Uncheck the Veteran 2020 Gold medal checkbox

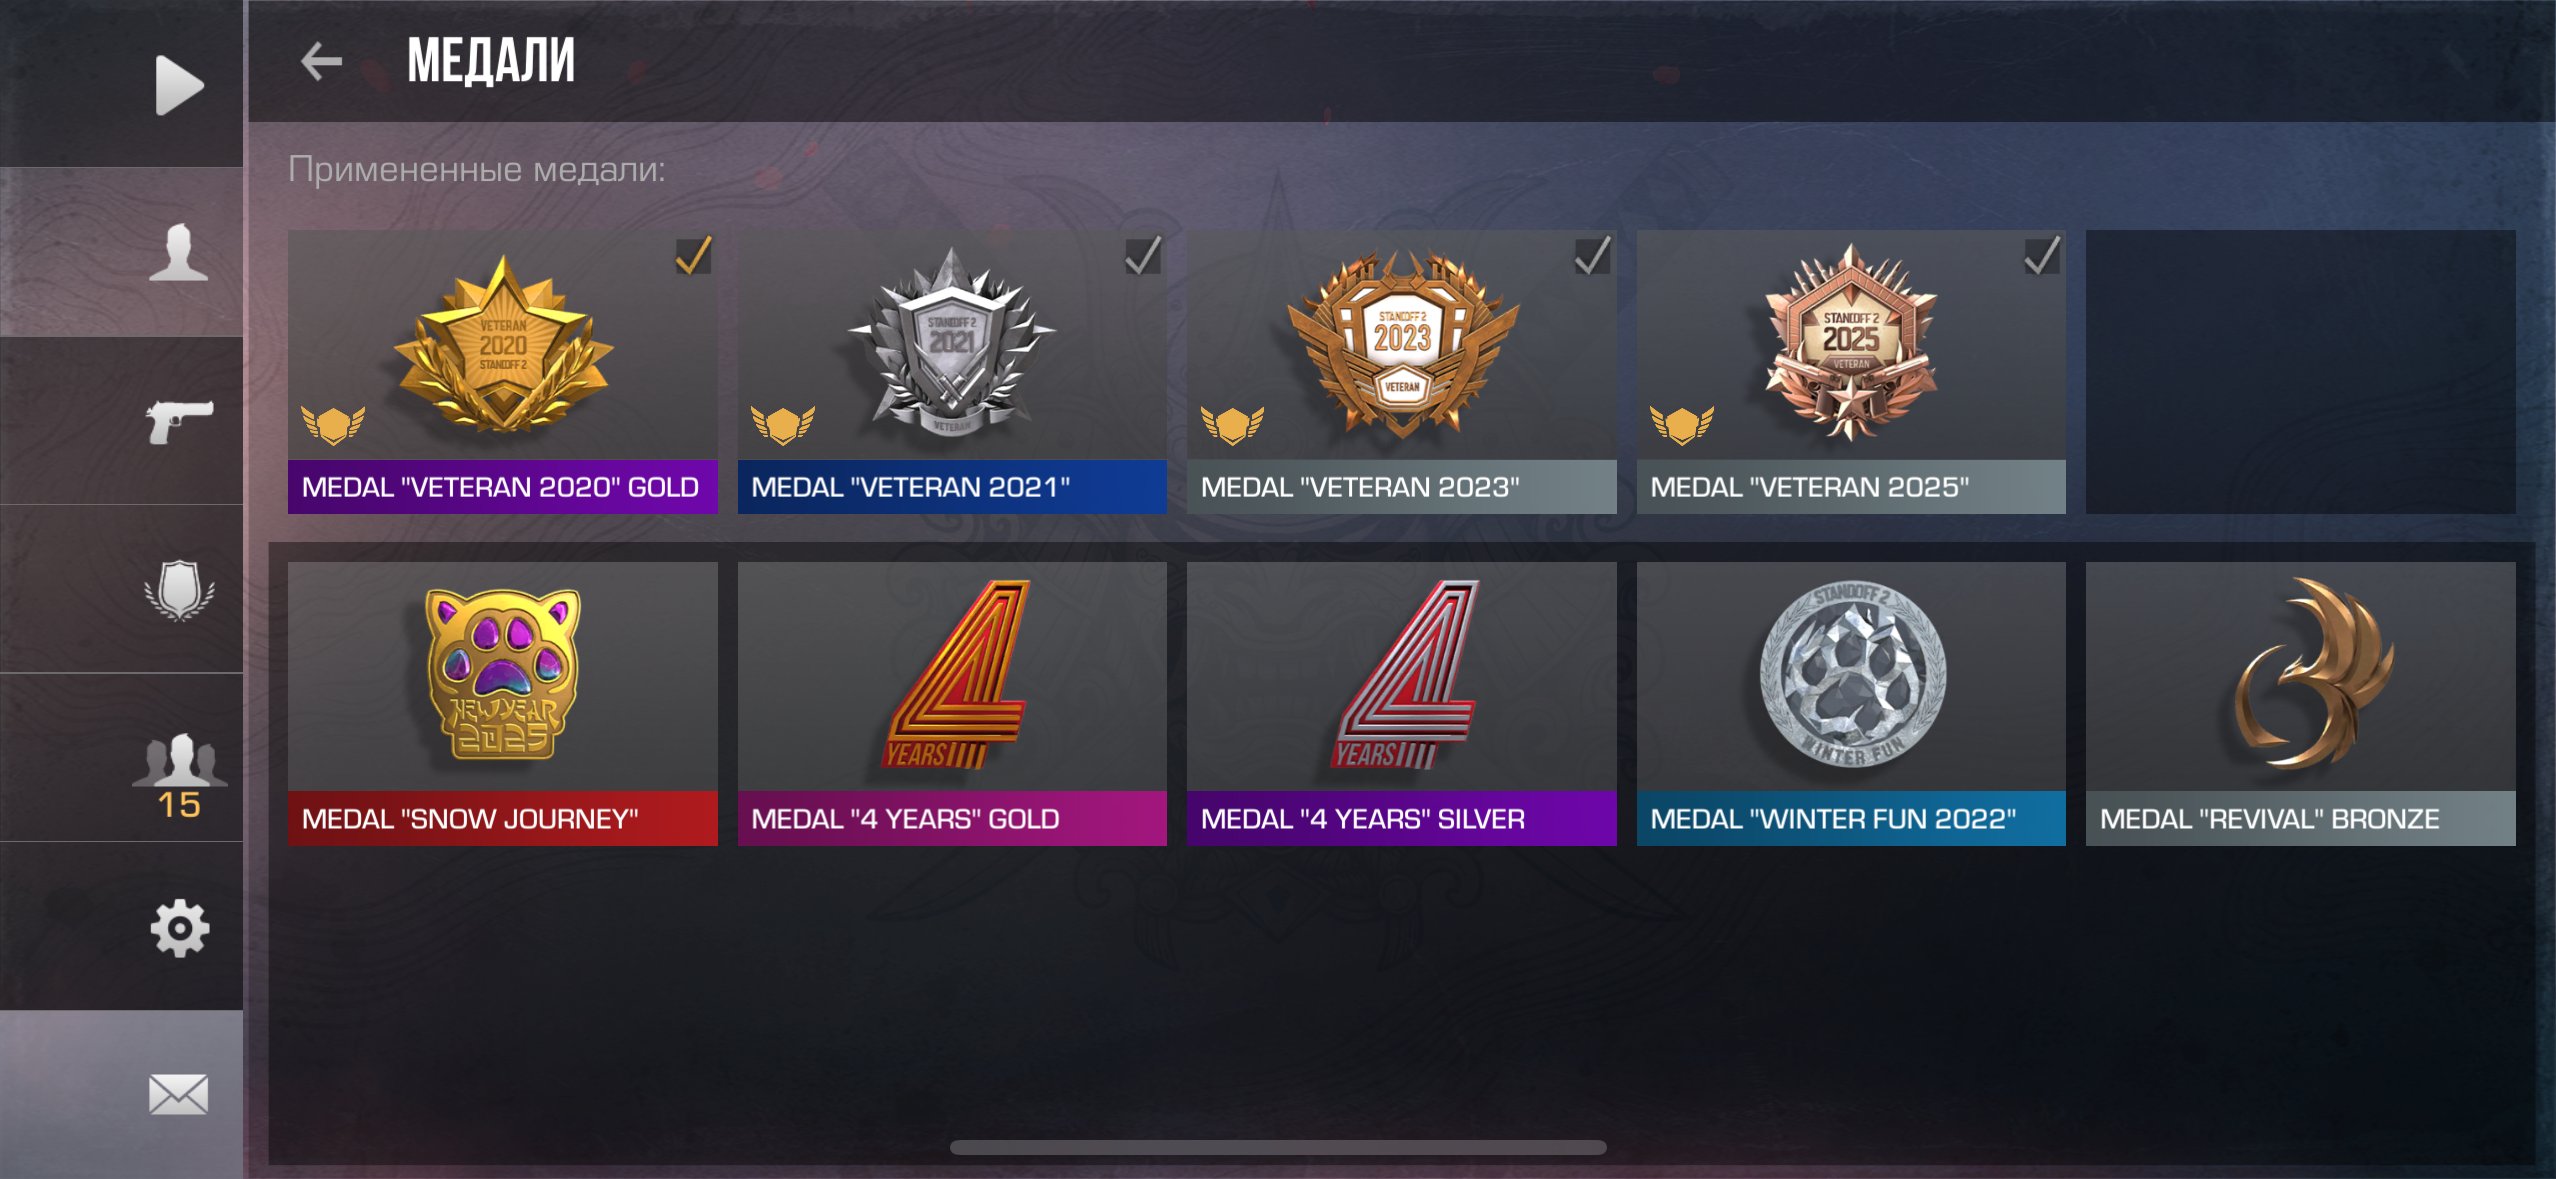coord(693,256)
